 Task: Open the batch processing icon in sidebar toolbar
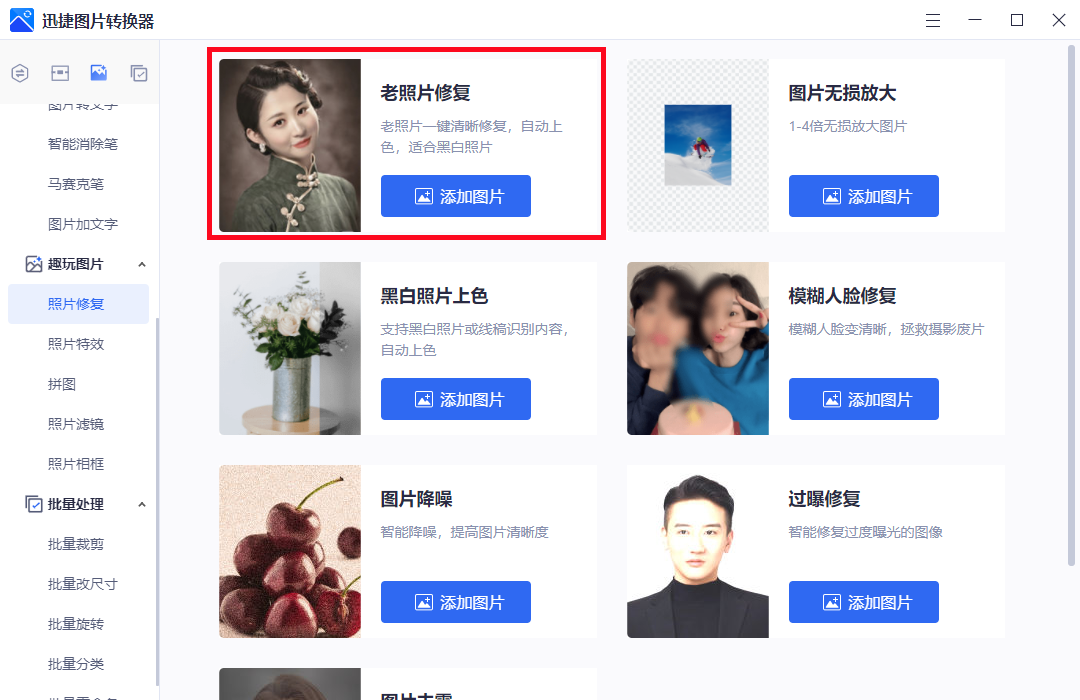coord(138,72)
